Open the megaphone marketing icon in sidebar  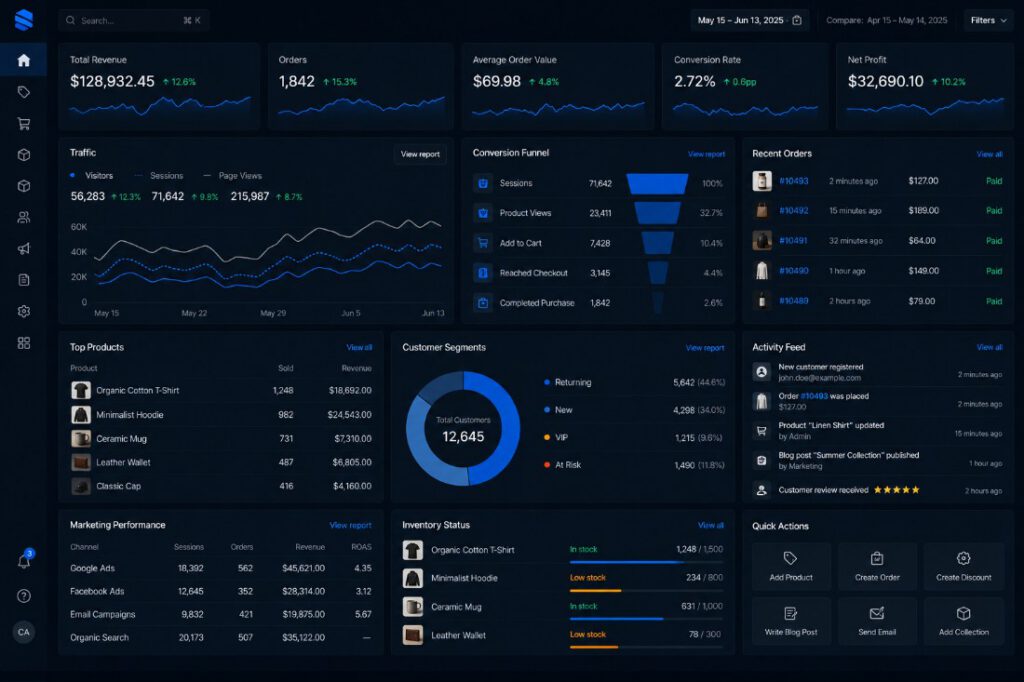click(x=24, y=249)
